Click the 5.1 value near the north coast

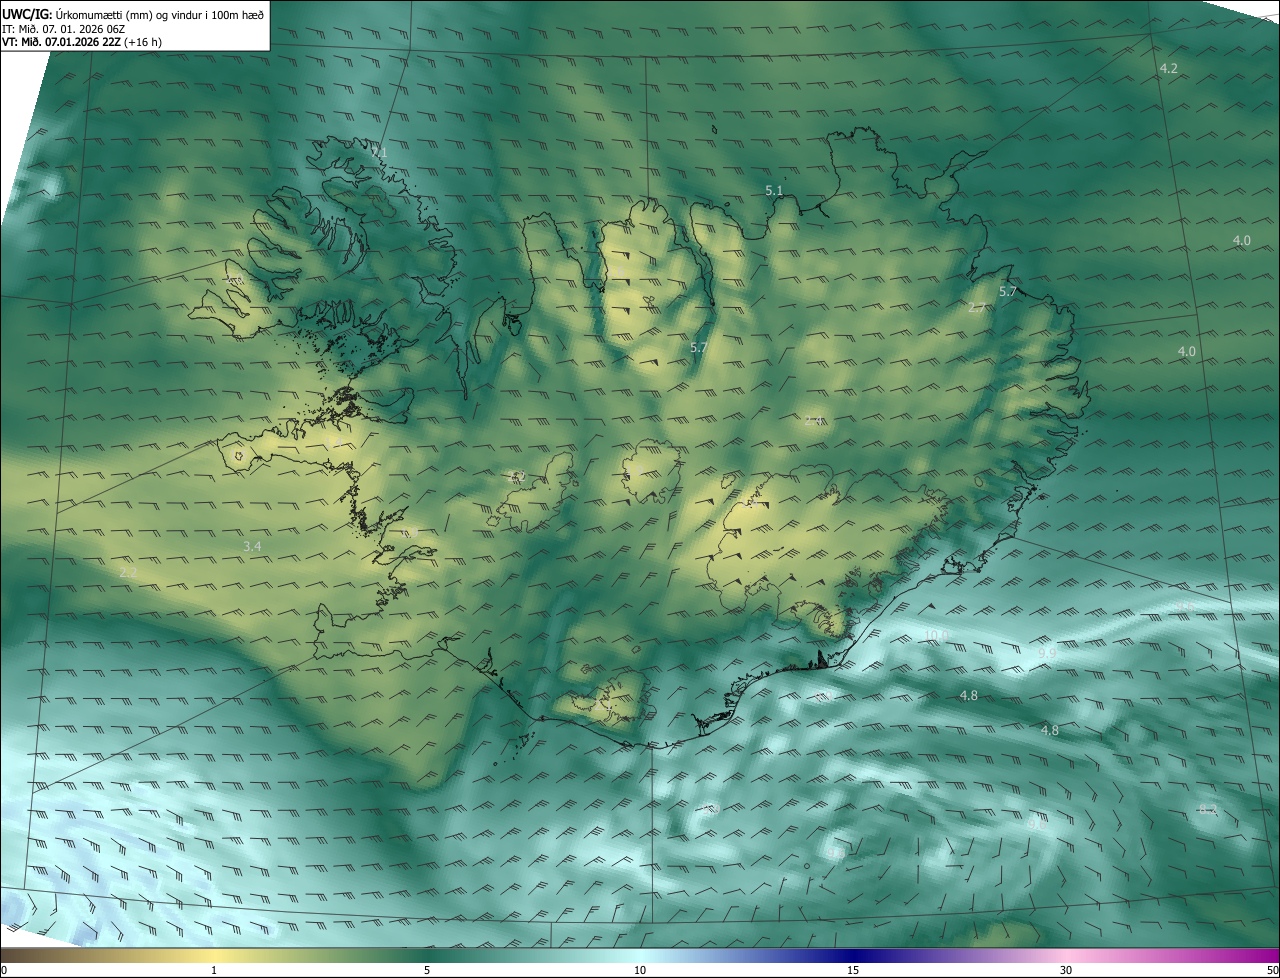(774, 190)
